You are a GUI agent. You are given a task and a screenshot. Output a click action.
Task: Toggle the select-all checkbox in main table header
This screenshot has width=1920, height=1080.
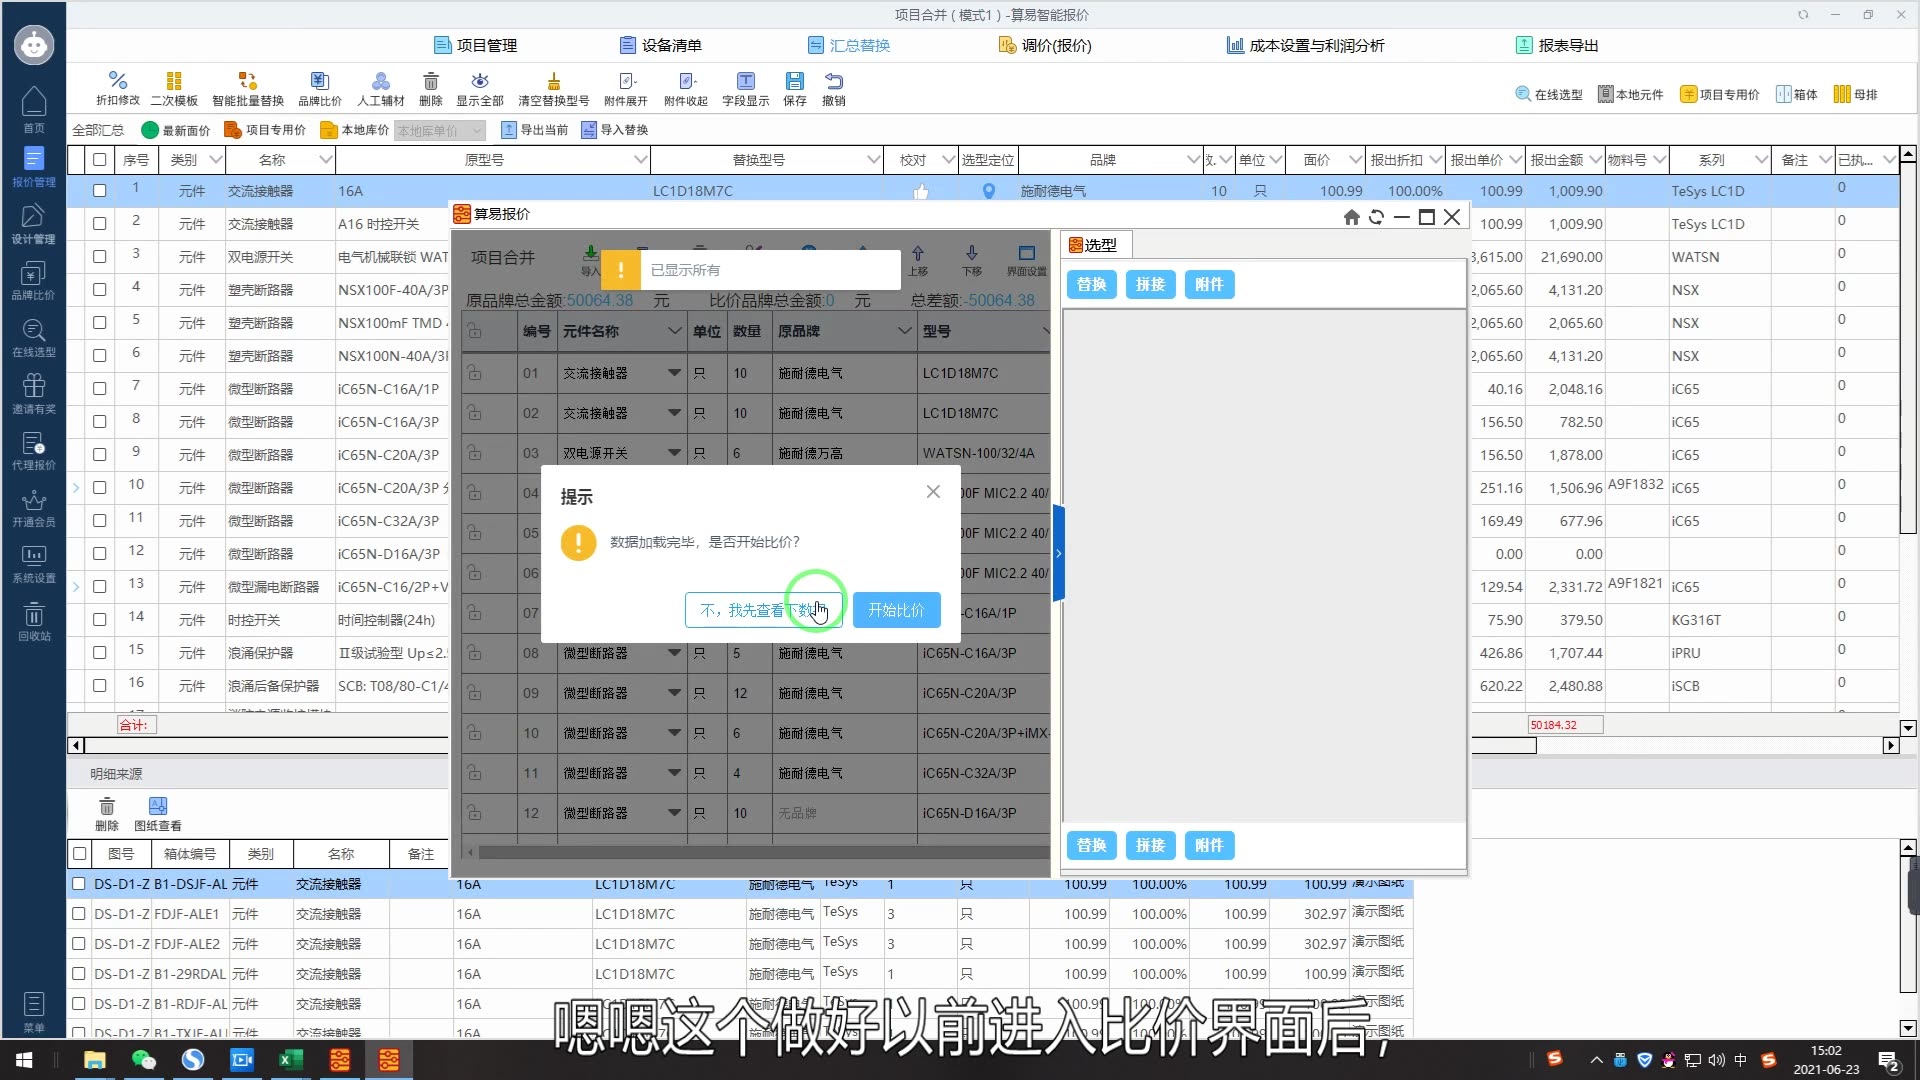(99, 159)
